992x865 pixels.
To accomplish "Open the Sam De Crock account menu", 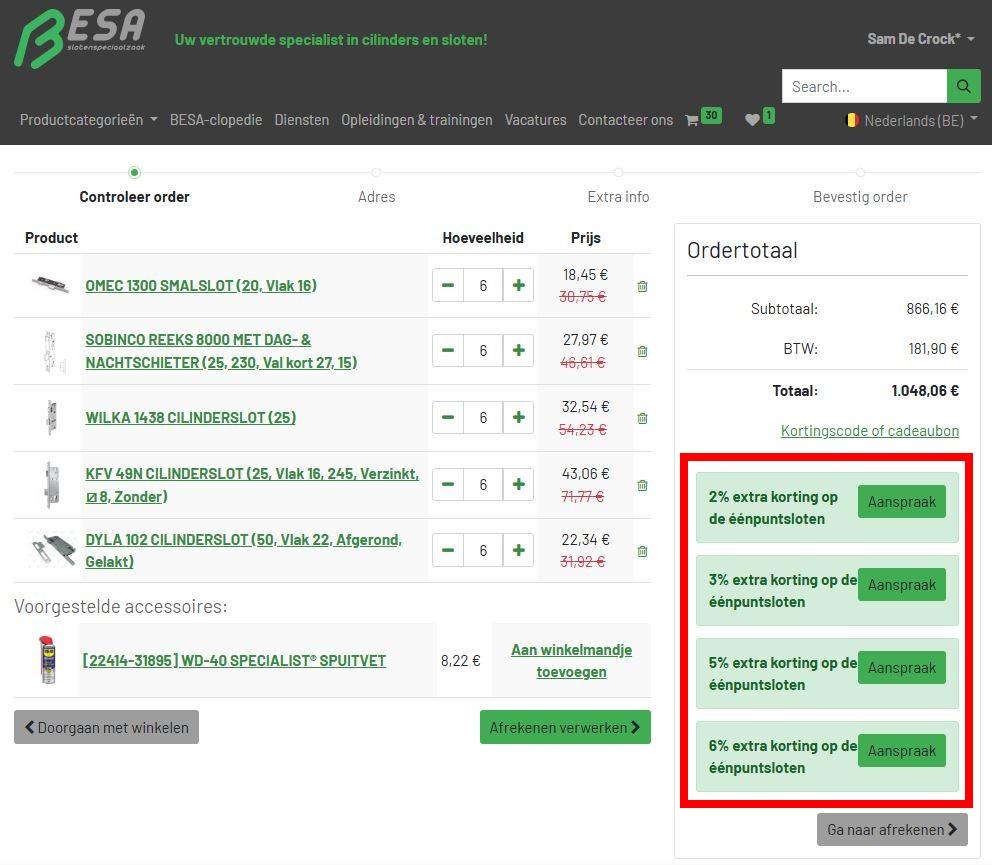I will (921, 39).
